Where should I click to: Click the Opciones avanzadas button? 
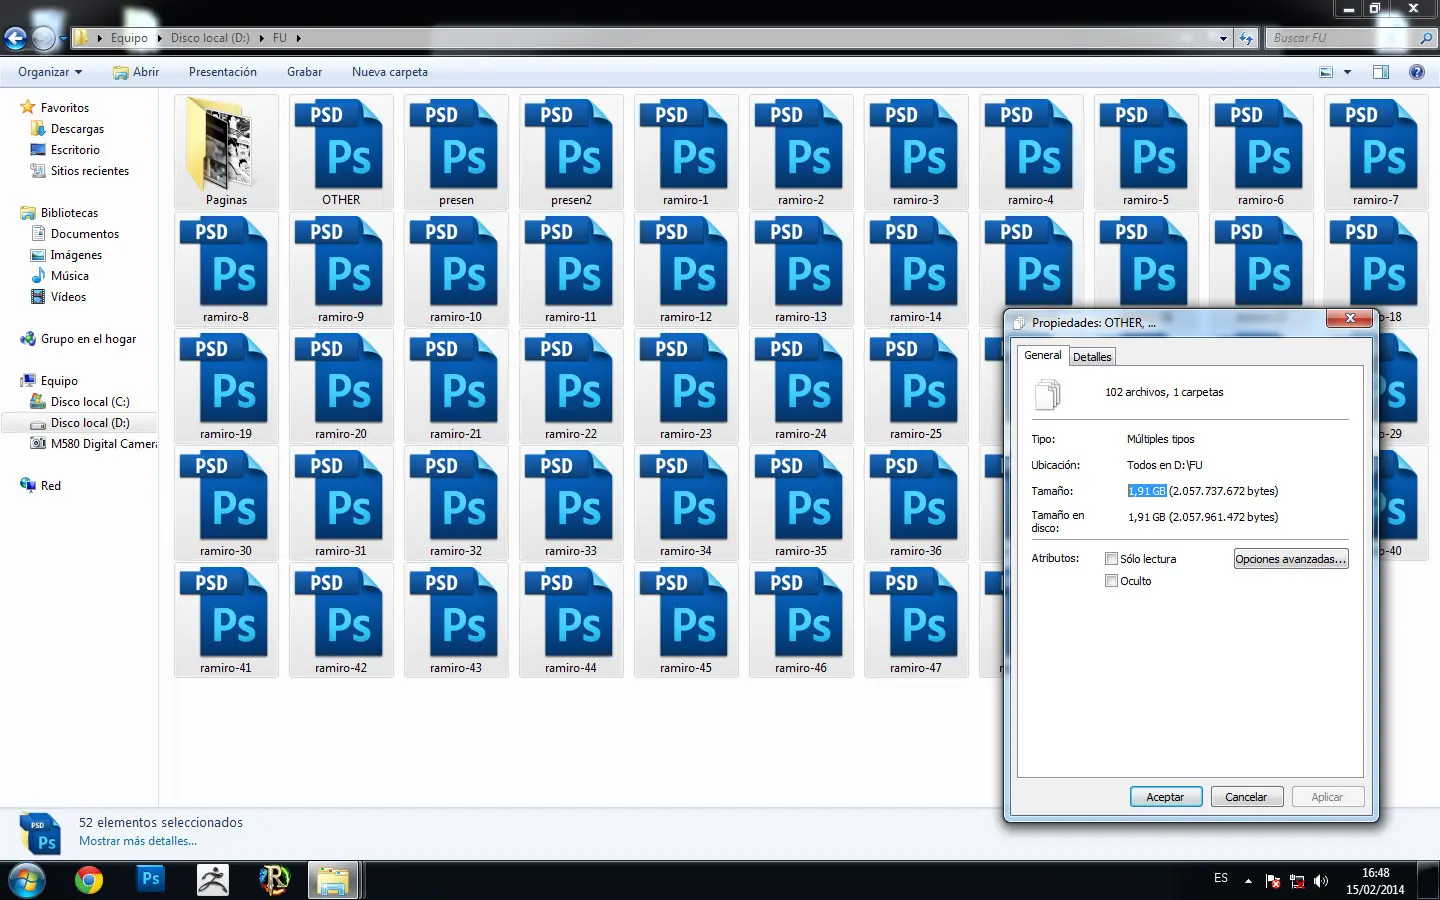pos(1291,559)
